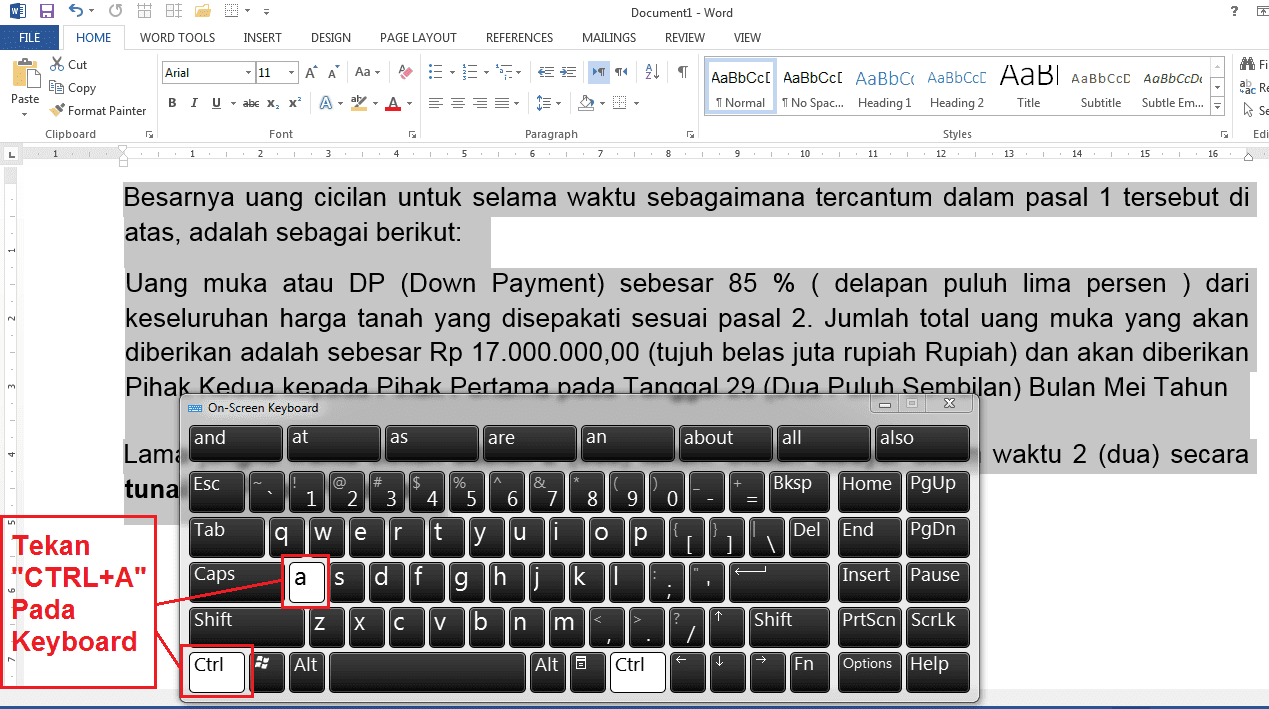
Task: Toggle bold formatting in the Font group
Action: coord(172,103)
